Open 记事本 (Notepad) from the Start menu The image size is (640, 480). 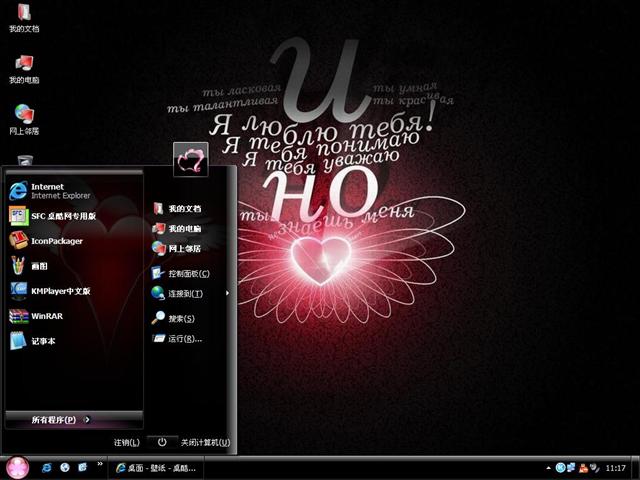click(74, 341)
